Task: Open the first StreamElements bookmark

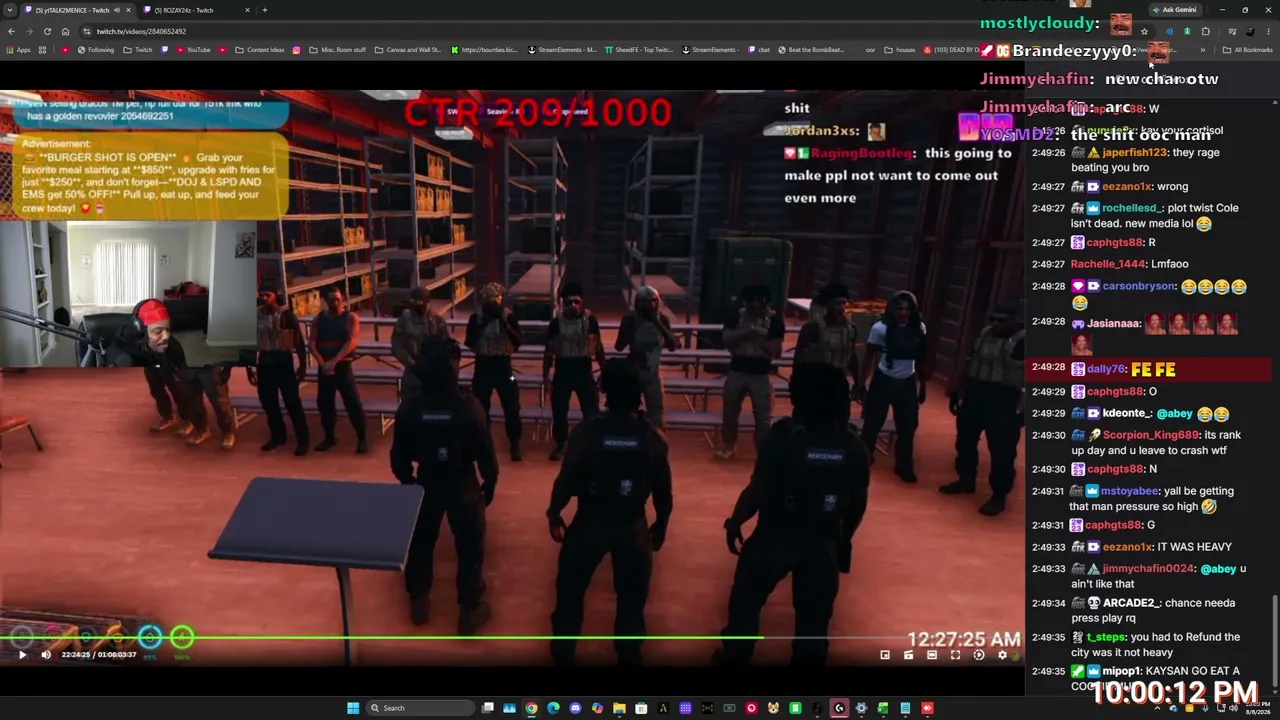Action: point(563,50)
